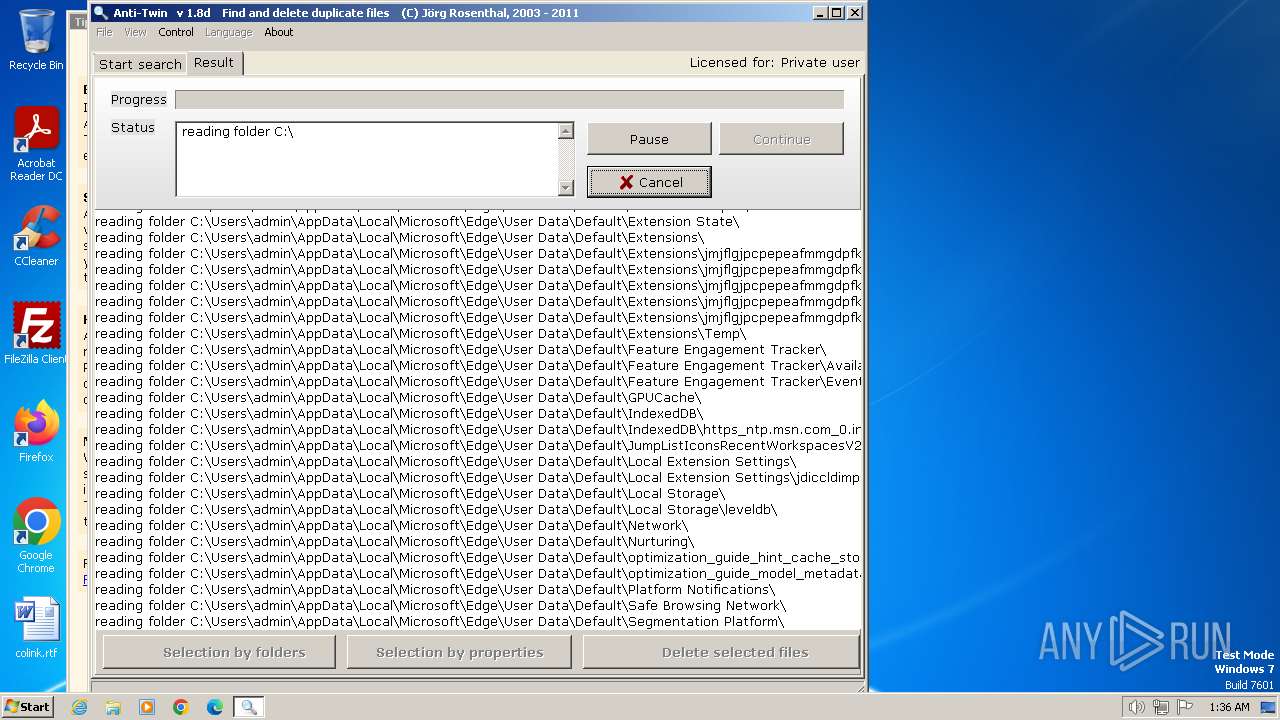Open the About menu
Screen dimensions: 1280x720
pyautogui.click(x=279, y=32)
